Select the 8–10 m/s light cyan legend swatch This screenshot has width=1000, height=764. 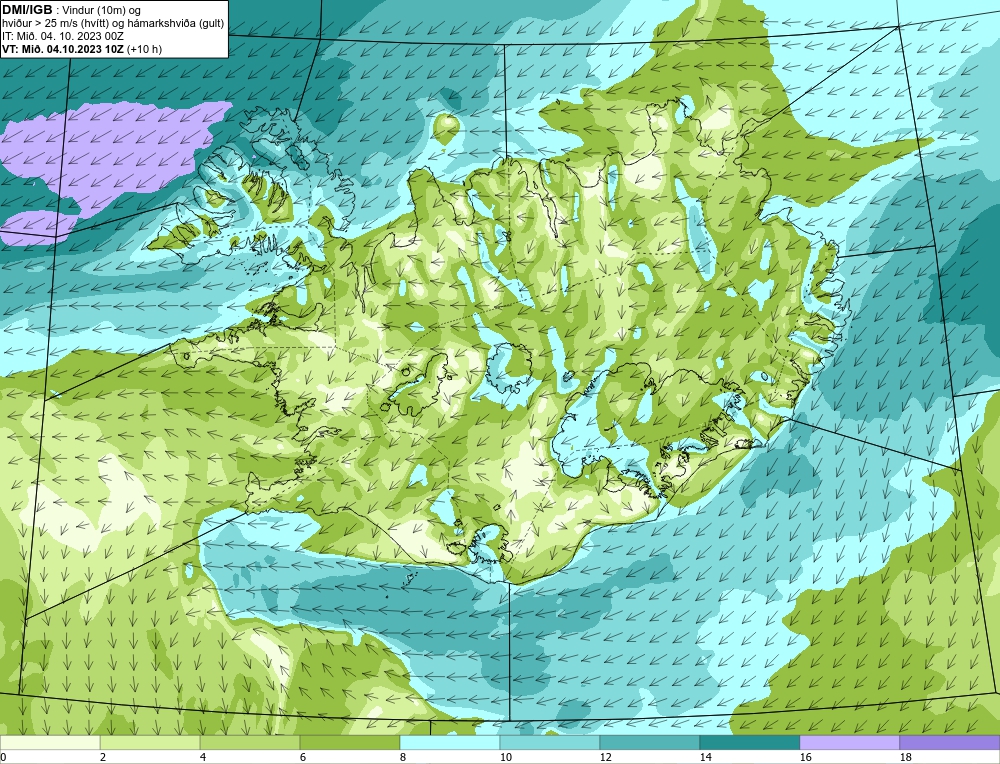(450, 742)
